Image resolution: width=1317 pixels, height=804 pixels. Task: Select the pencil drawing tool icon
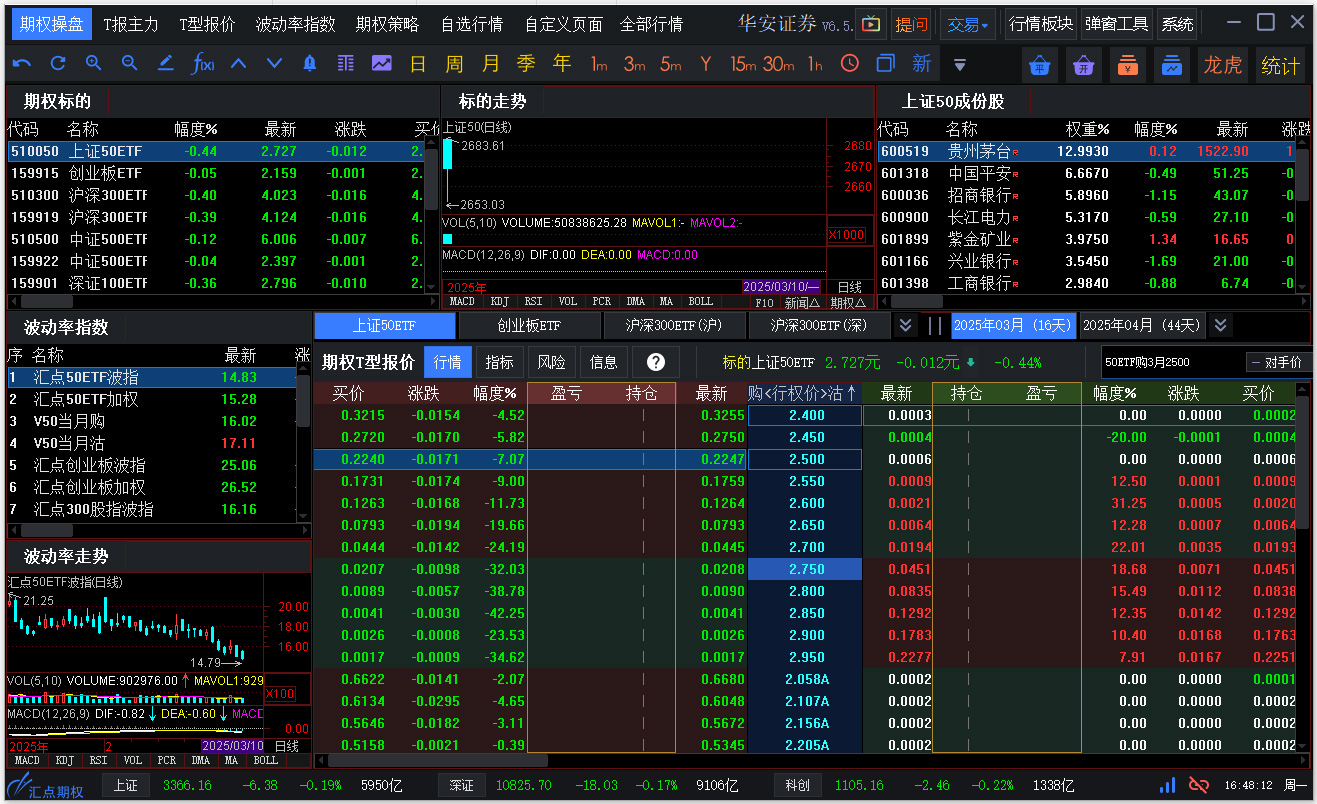pos(166,64)
